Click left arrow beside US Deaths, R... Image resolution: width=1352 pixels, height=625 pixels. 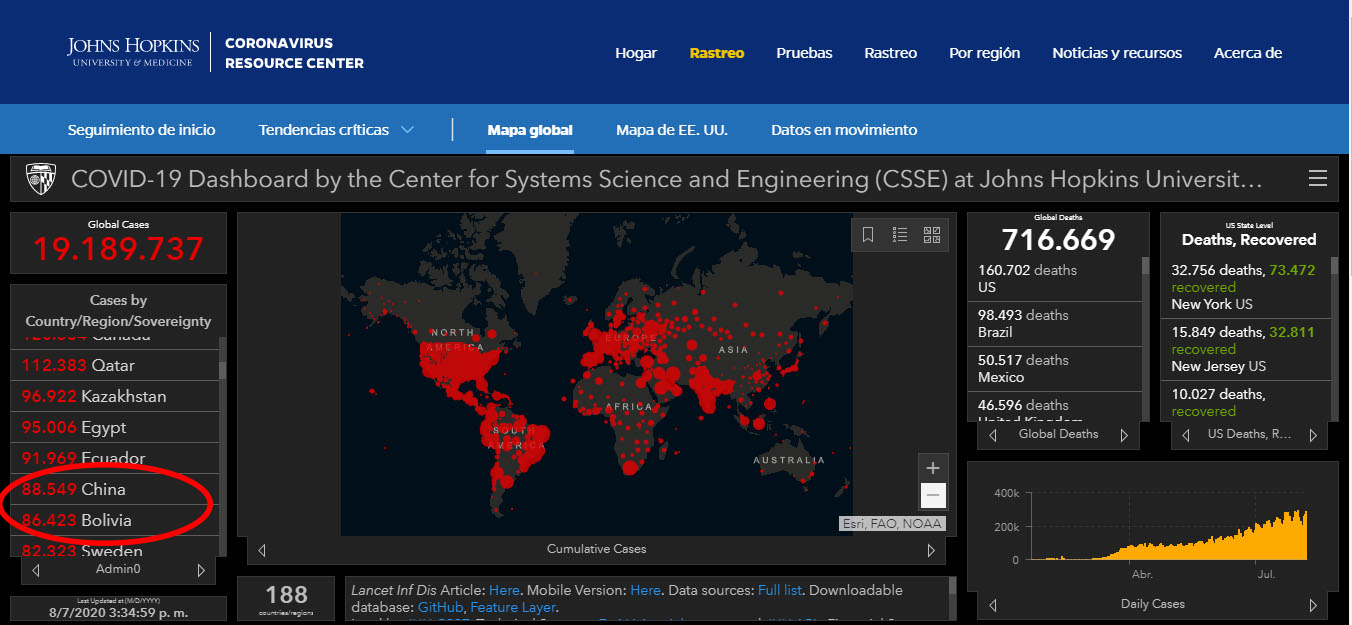1186,435
